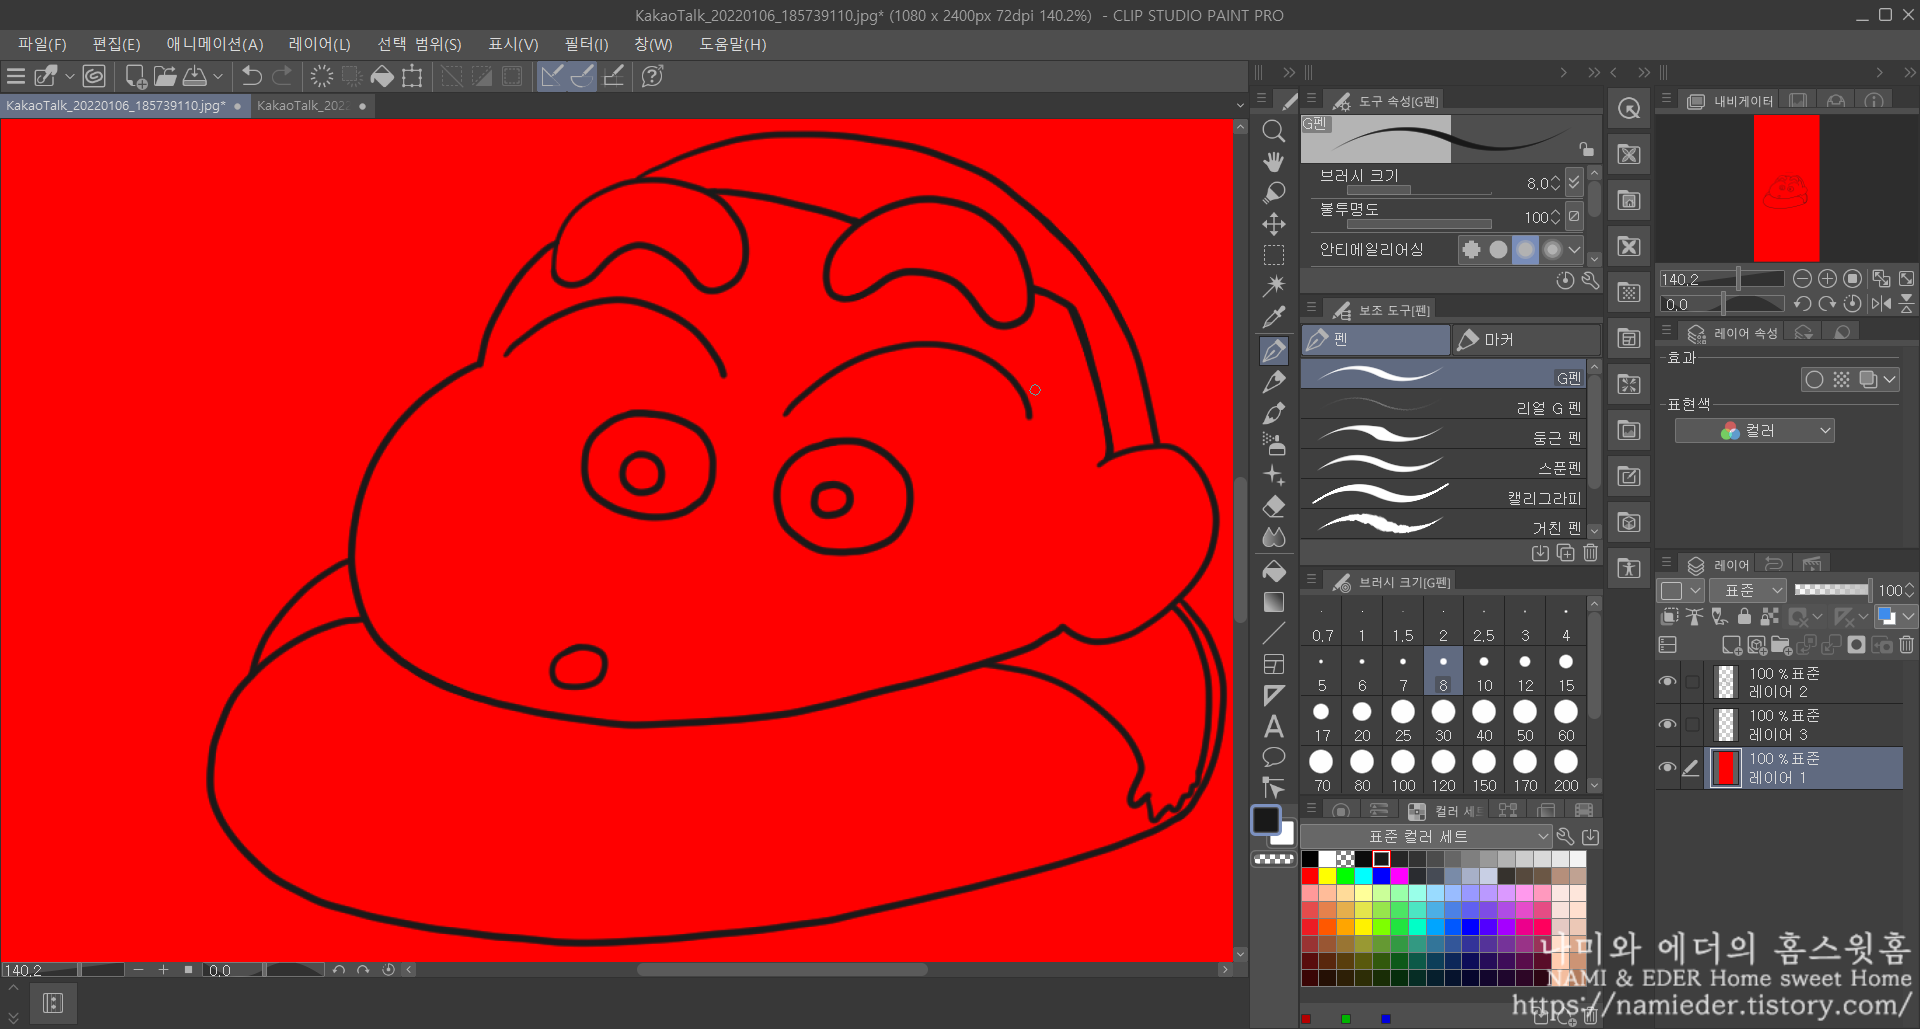Pick brush size 30 preset
Screen dimensions: 1920x1029
[1443, 722]
